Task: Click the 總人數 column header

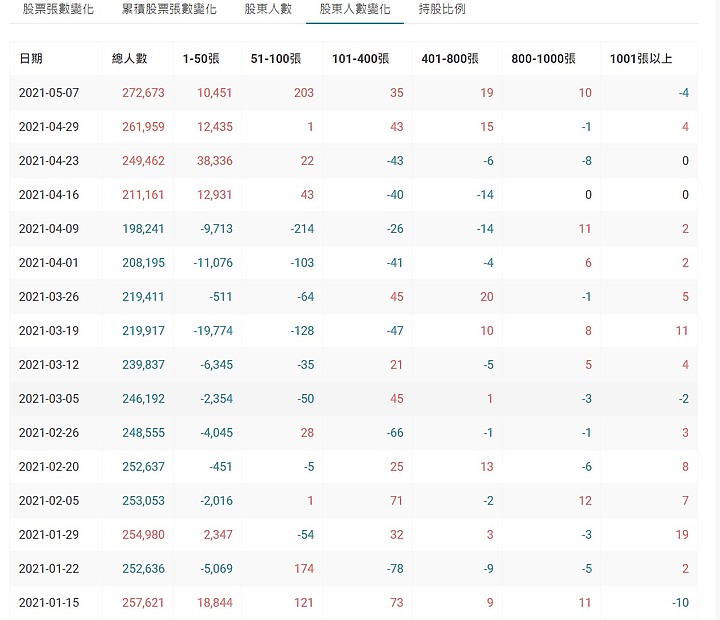Action: 129,58
